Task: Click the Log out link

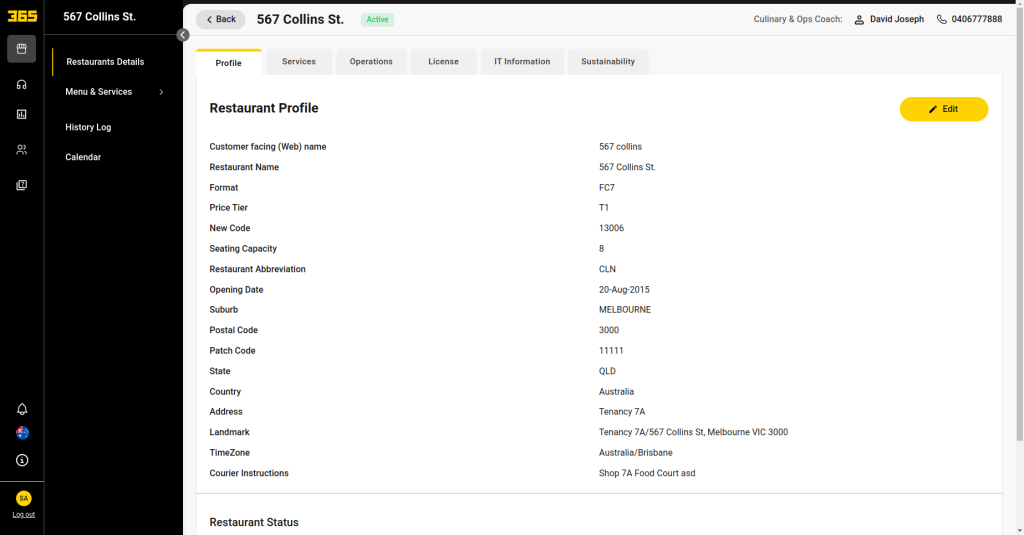Action: [x=24, y=515]
